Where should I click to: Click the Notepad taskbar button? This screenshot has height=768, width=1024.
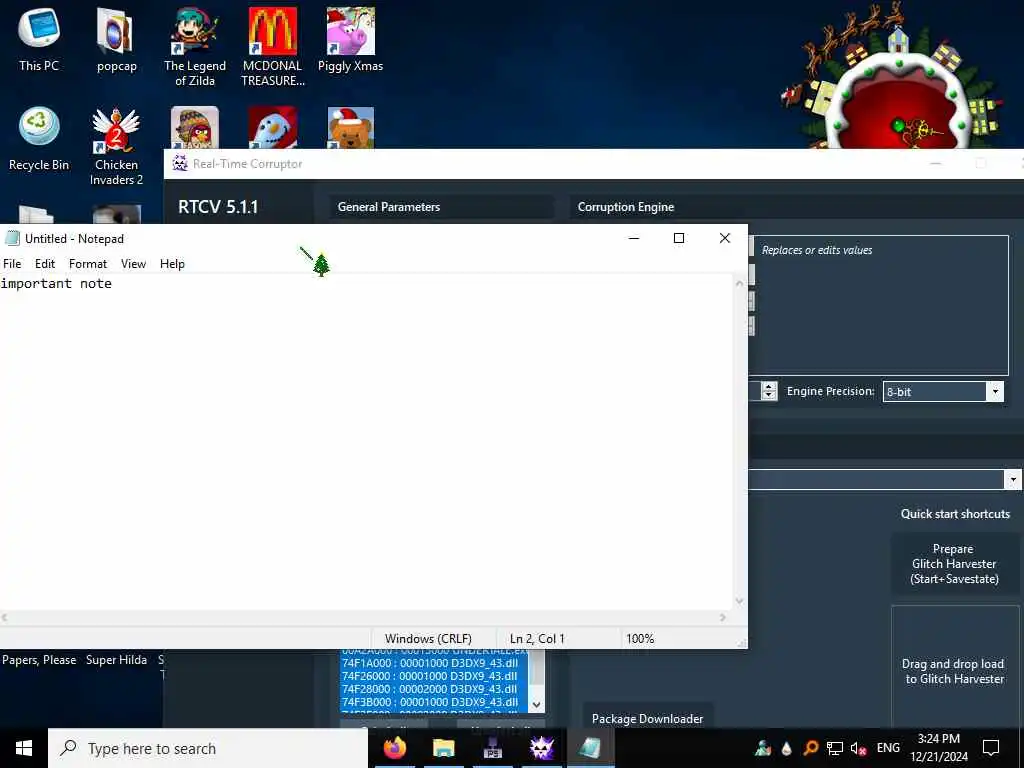pyautogui.click(x=590, y=748)
